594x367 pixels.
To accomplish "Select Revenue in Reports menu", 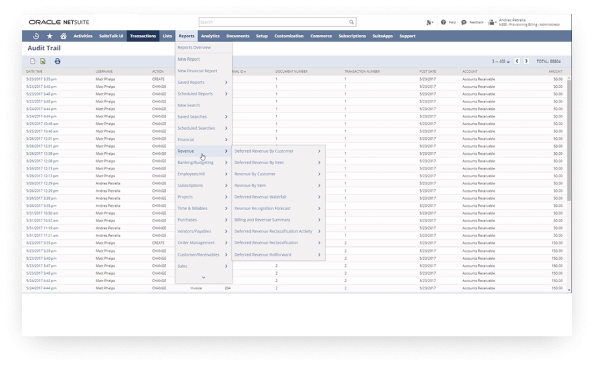I will (x=203, y=151).
